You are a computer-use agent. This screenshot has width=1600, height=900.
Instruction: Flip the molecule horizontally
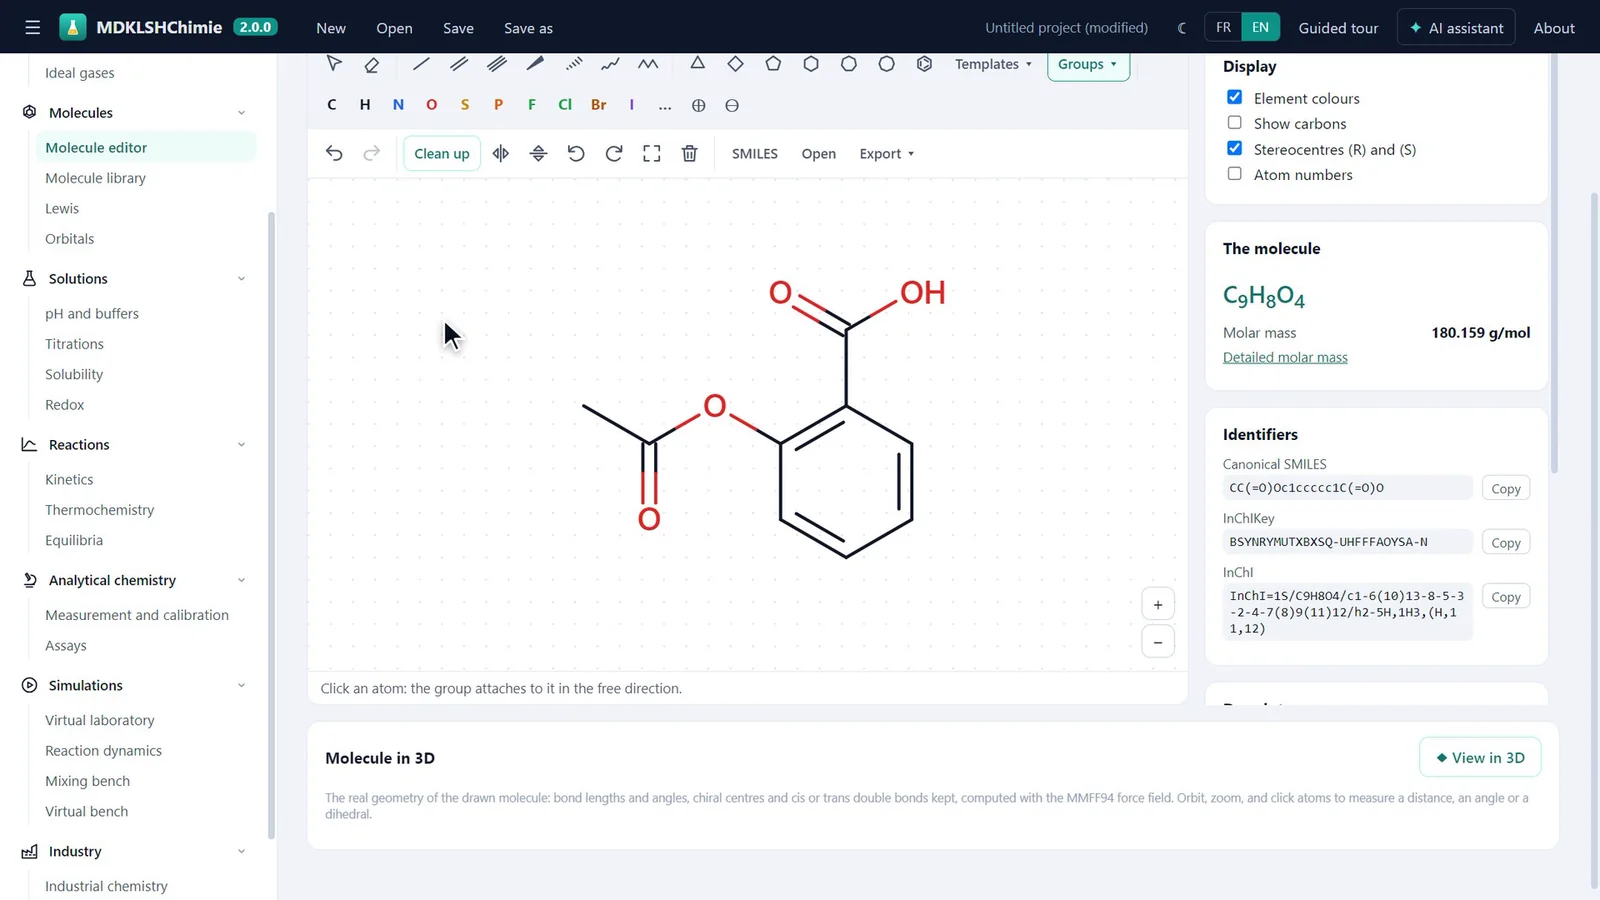pos(501,153)
